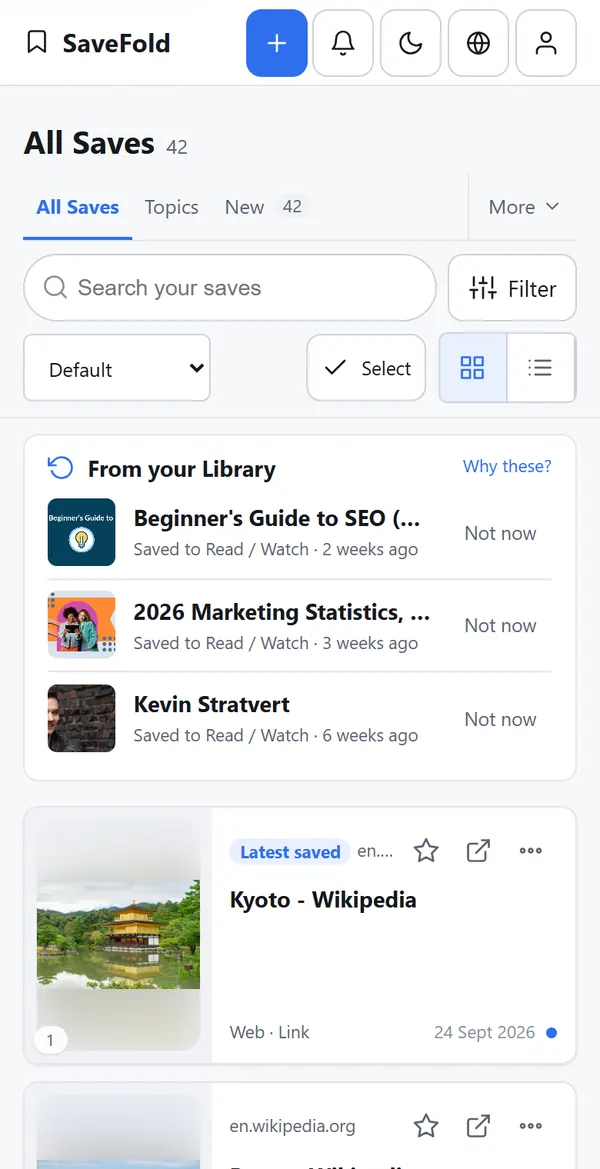Click the blue plus add button
The width and height of the screenshot is (600, 1169).
click(x=277, y=43)
